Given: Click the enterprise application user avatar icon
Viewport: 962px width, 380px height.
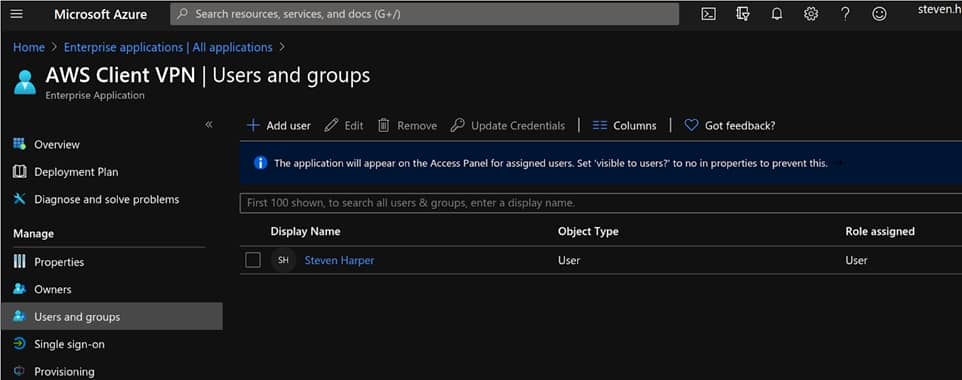Looking at the screenshot, I should click(x=25, y=82).
